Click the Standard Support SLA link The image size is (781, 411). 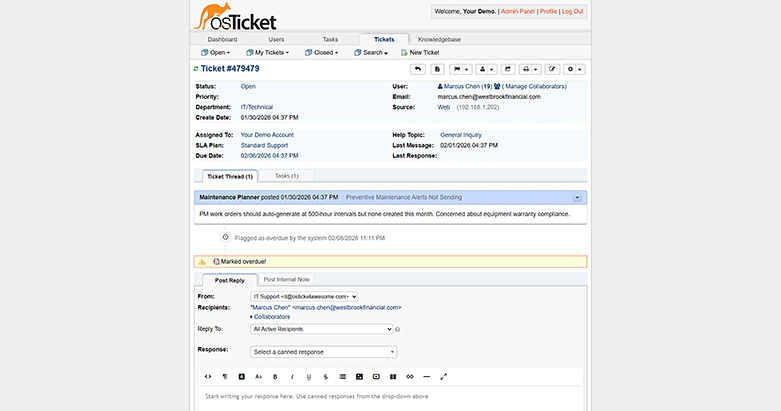(x=264, y=145)
